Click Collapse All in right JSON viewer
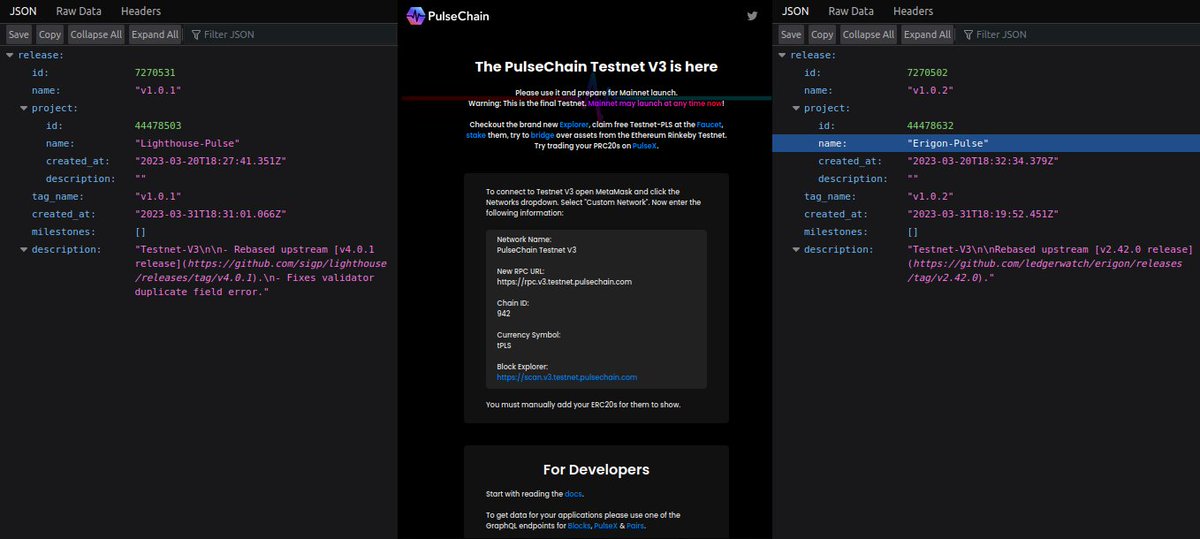 pyautogui.click(x=868, y=34)
